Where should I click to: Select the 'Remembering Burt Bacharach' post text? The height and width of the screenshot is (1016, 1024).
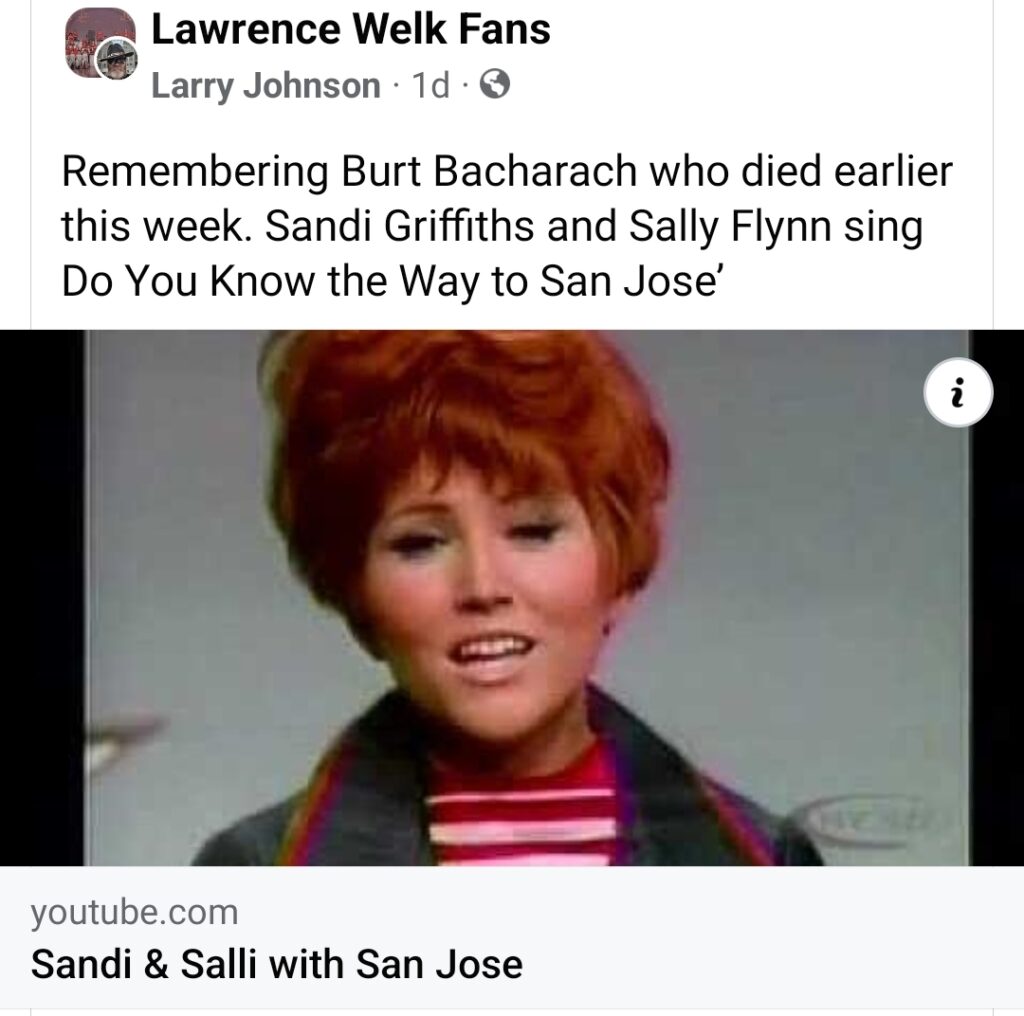[507, 227]
